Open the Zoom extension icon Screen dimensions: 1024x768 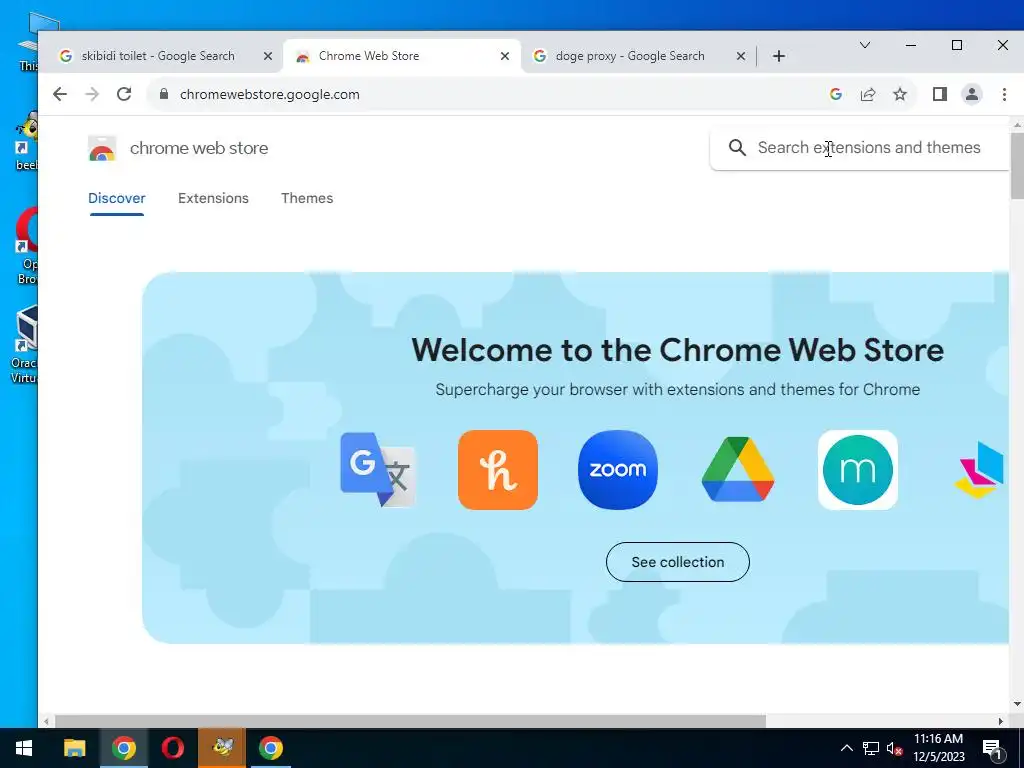coord(618,470)
